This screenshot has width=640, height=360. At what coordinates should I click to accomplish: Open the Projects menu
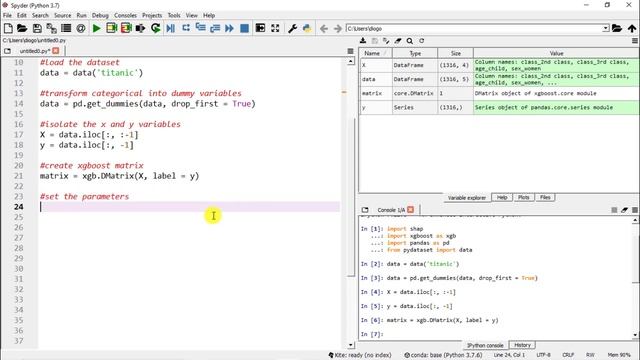[x=152, y=15]
